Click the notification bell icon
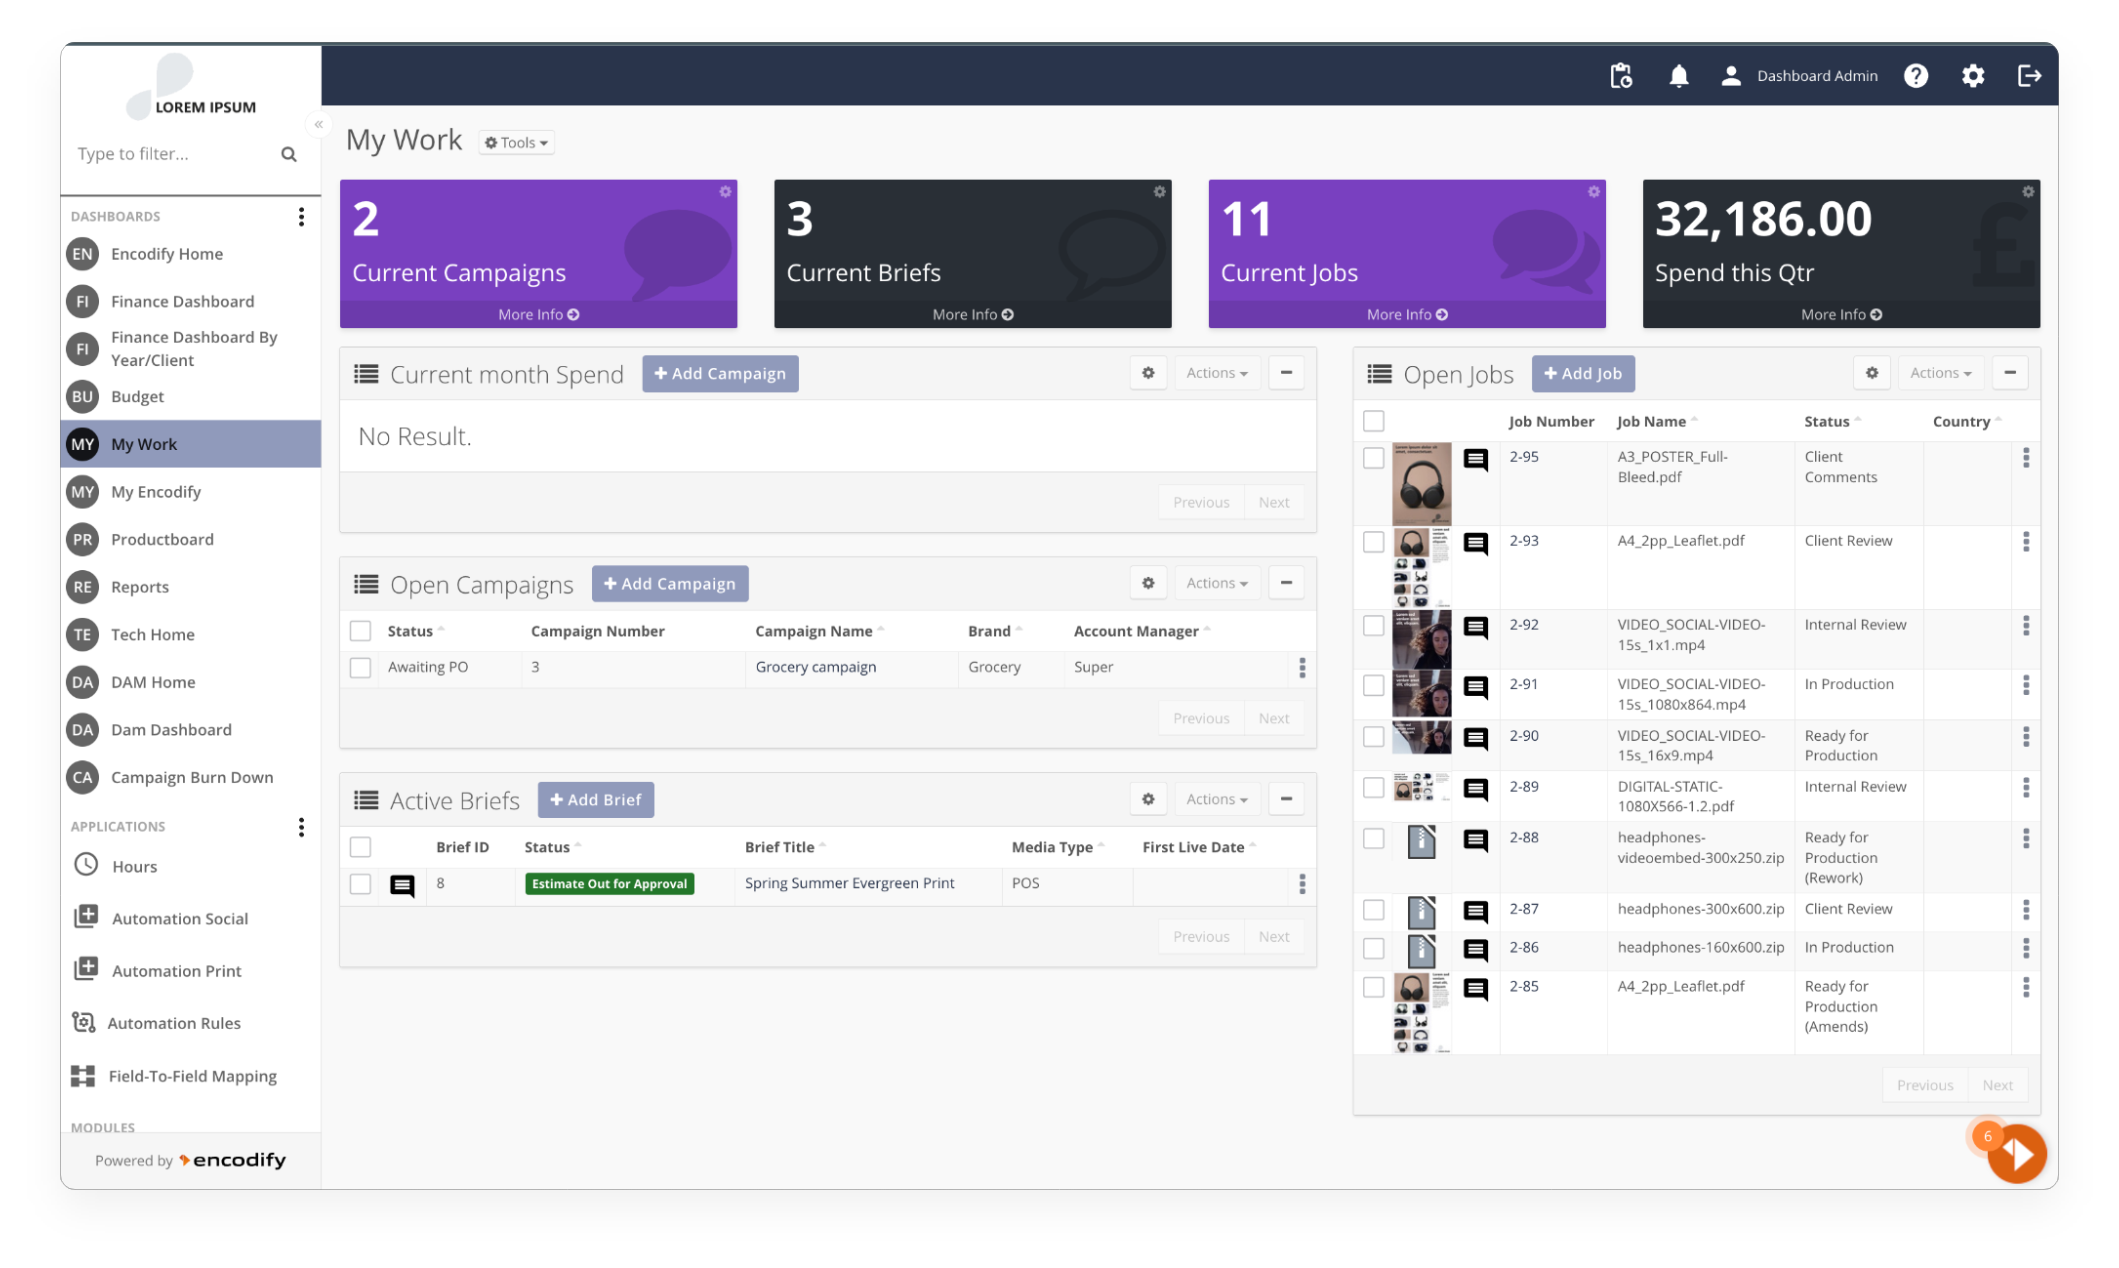Screen dimensions: 2119x1268 (1678, 74)
